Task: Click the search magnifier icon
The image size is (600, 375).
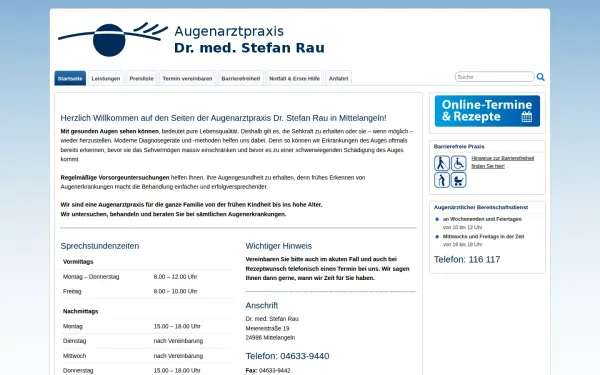Action: tap(540, 77)
